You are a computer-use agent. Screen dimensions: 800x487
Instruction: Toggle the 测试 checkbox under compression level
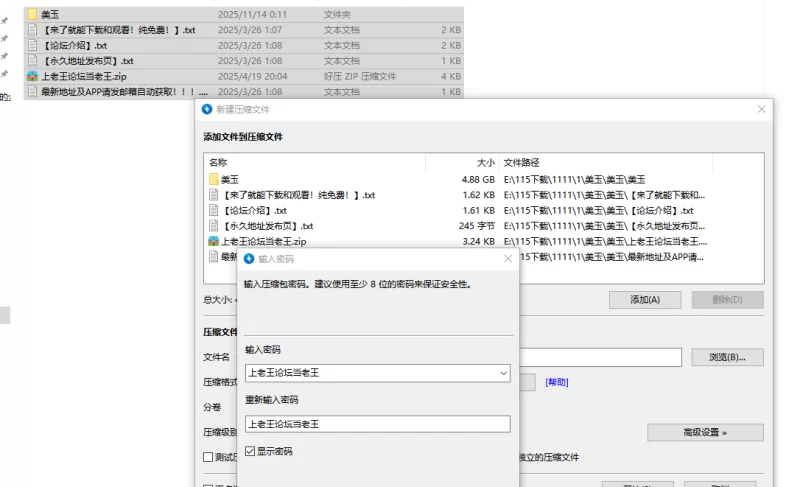(208, 457)
